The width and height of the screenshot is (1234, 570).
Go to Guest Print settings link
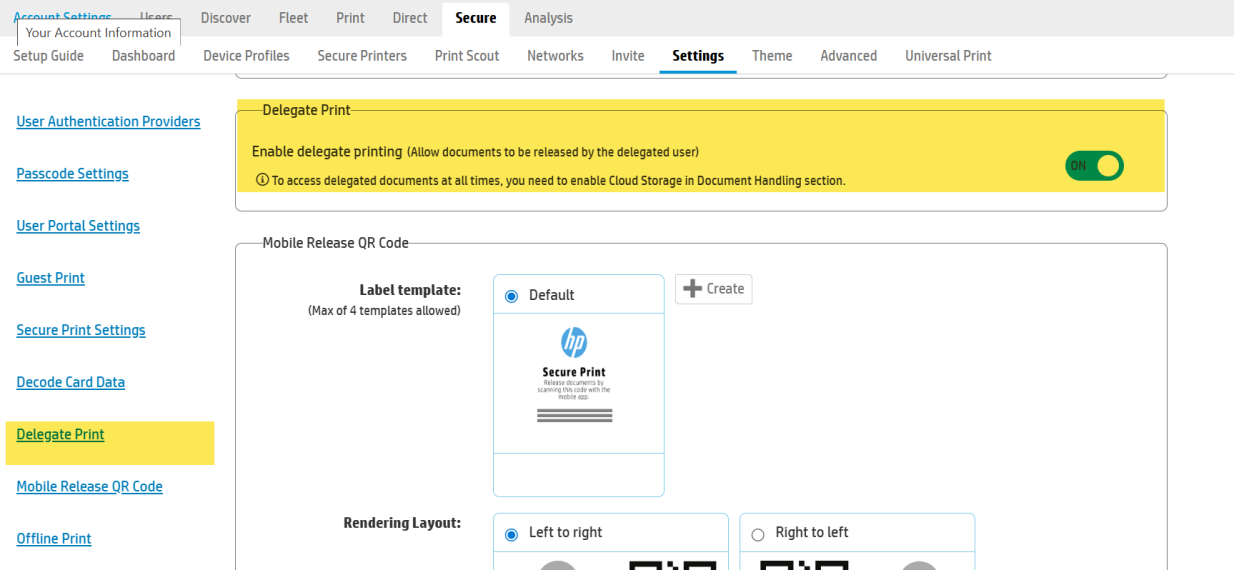tap(51, 278)
